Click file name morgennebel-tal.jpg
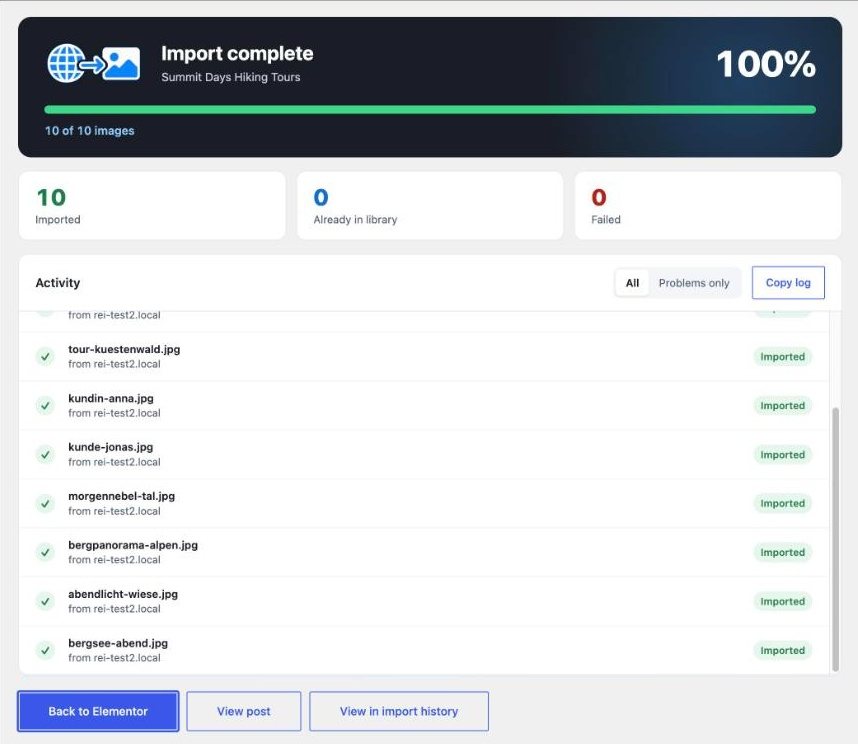The height and width of the screenshot is (744, 858). pos(121,496)
